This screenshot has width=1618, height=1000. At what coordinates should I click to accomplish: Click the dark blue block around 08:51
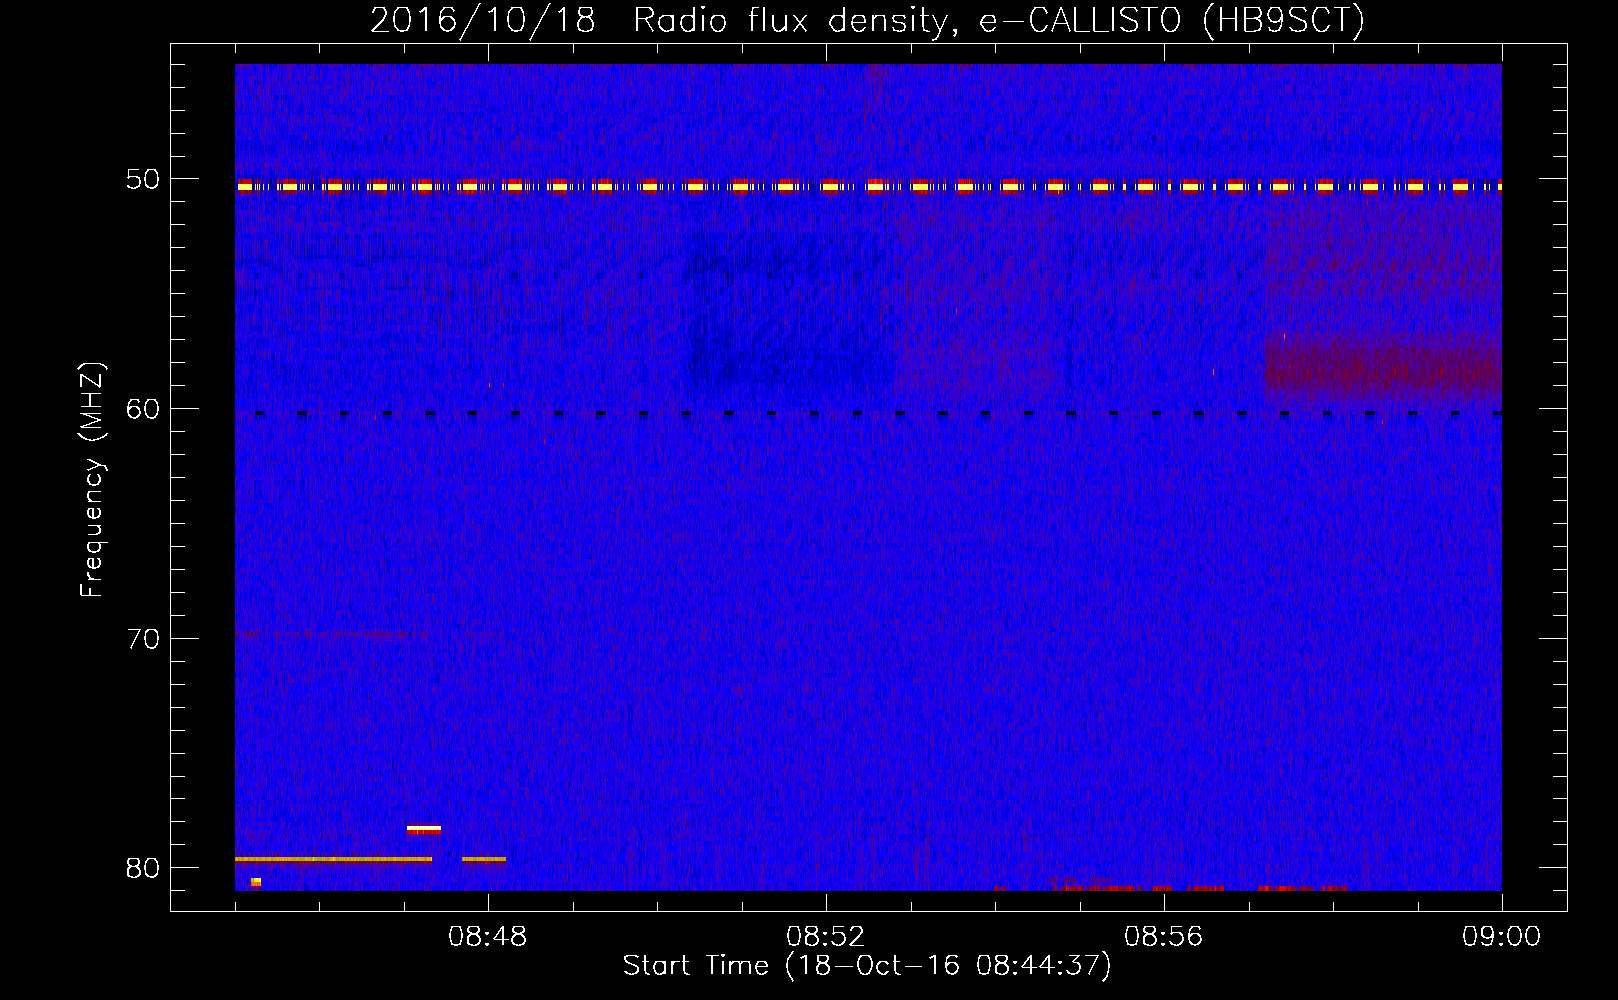(x=788, y=308)
